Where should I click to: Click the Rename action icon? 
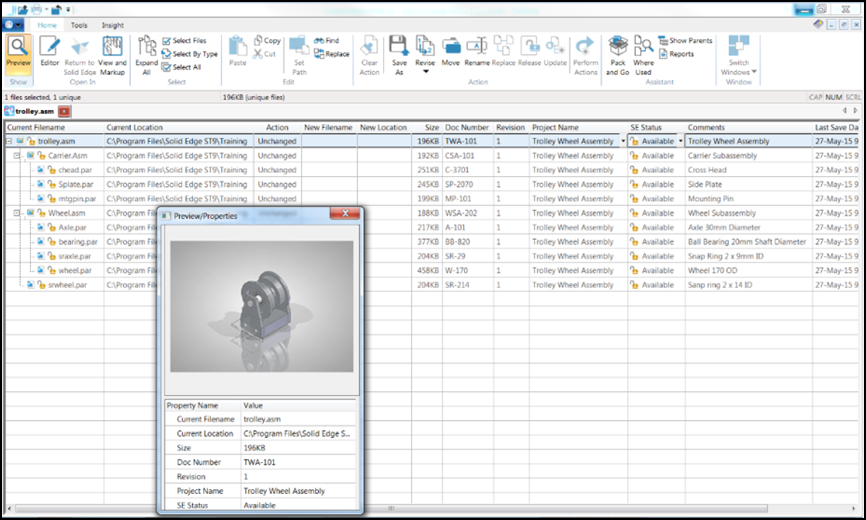477,51
